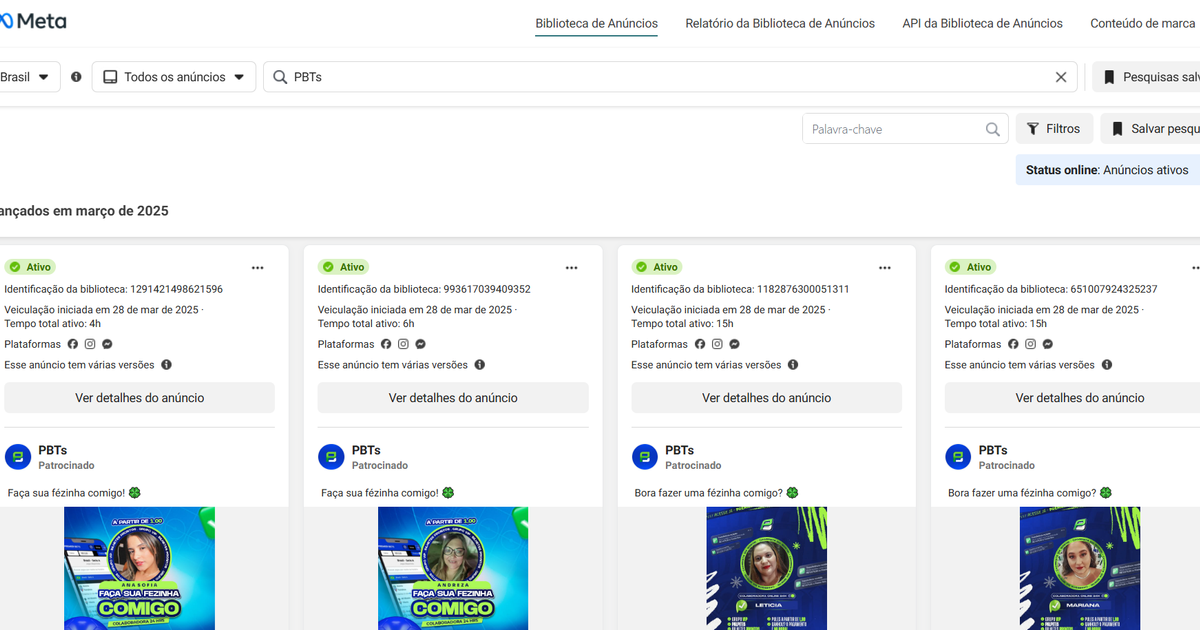1200x630 pixels.
Task: Open the Filtros button
Action: [1055, 129]
